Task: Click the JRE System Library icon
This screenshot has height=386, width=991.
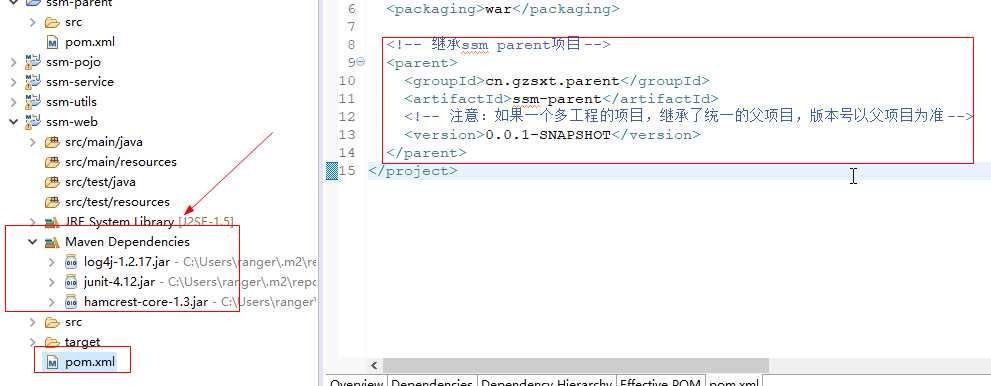Action: tap(52, 222)
